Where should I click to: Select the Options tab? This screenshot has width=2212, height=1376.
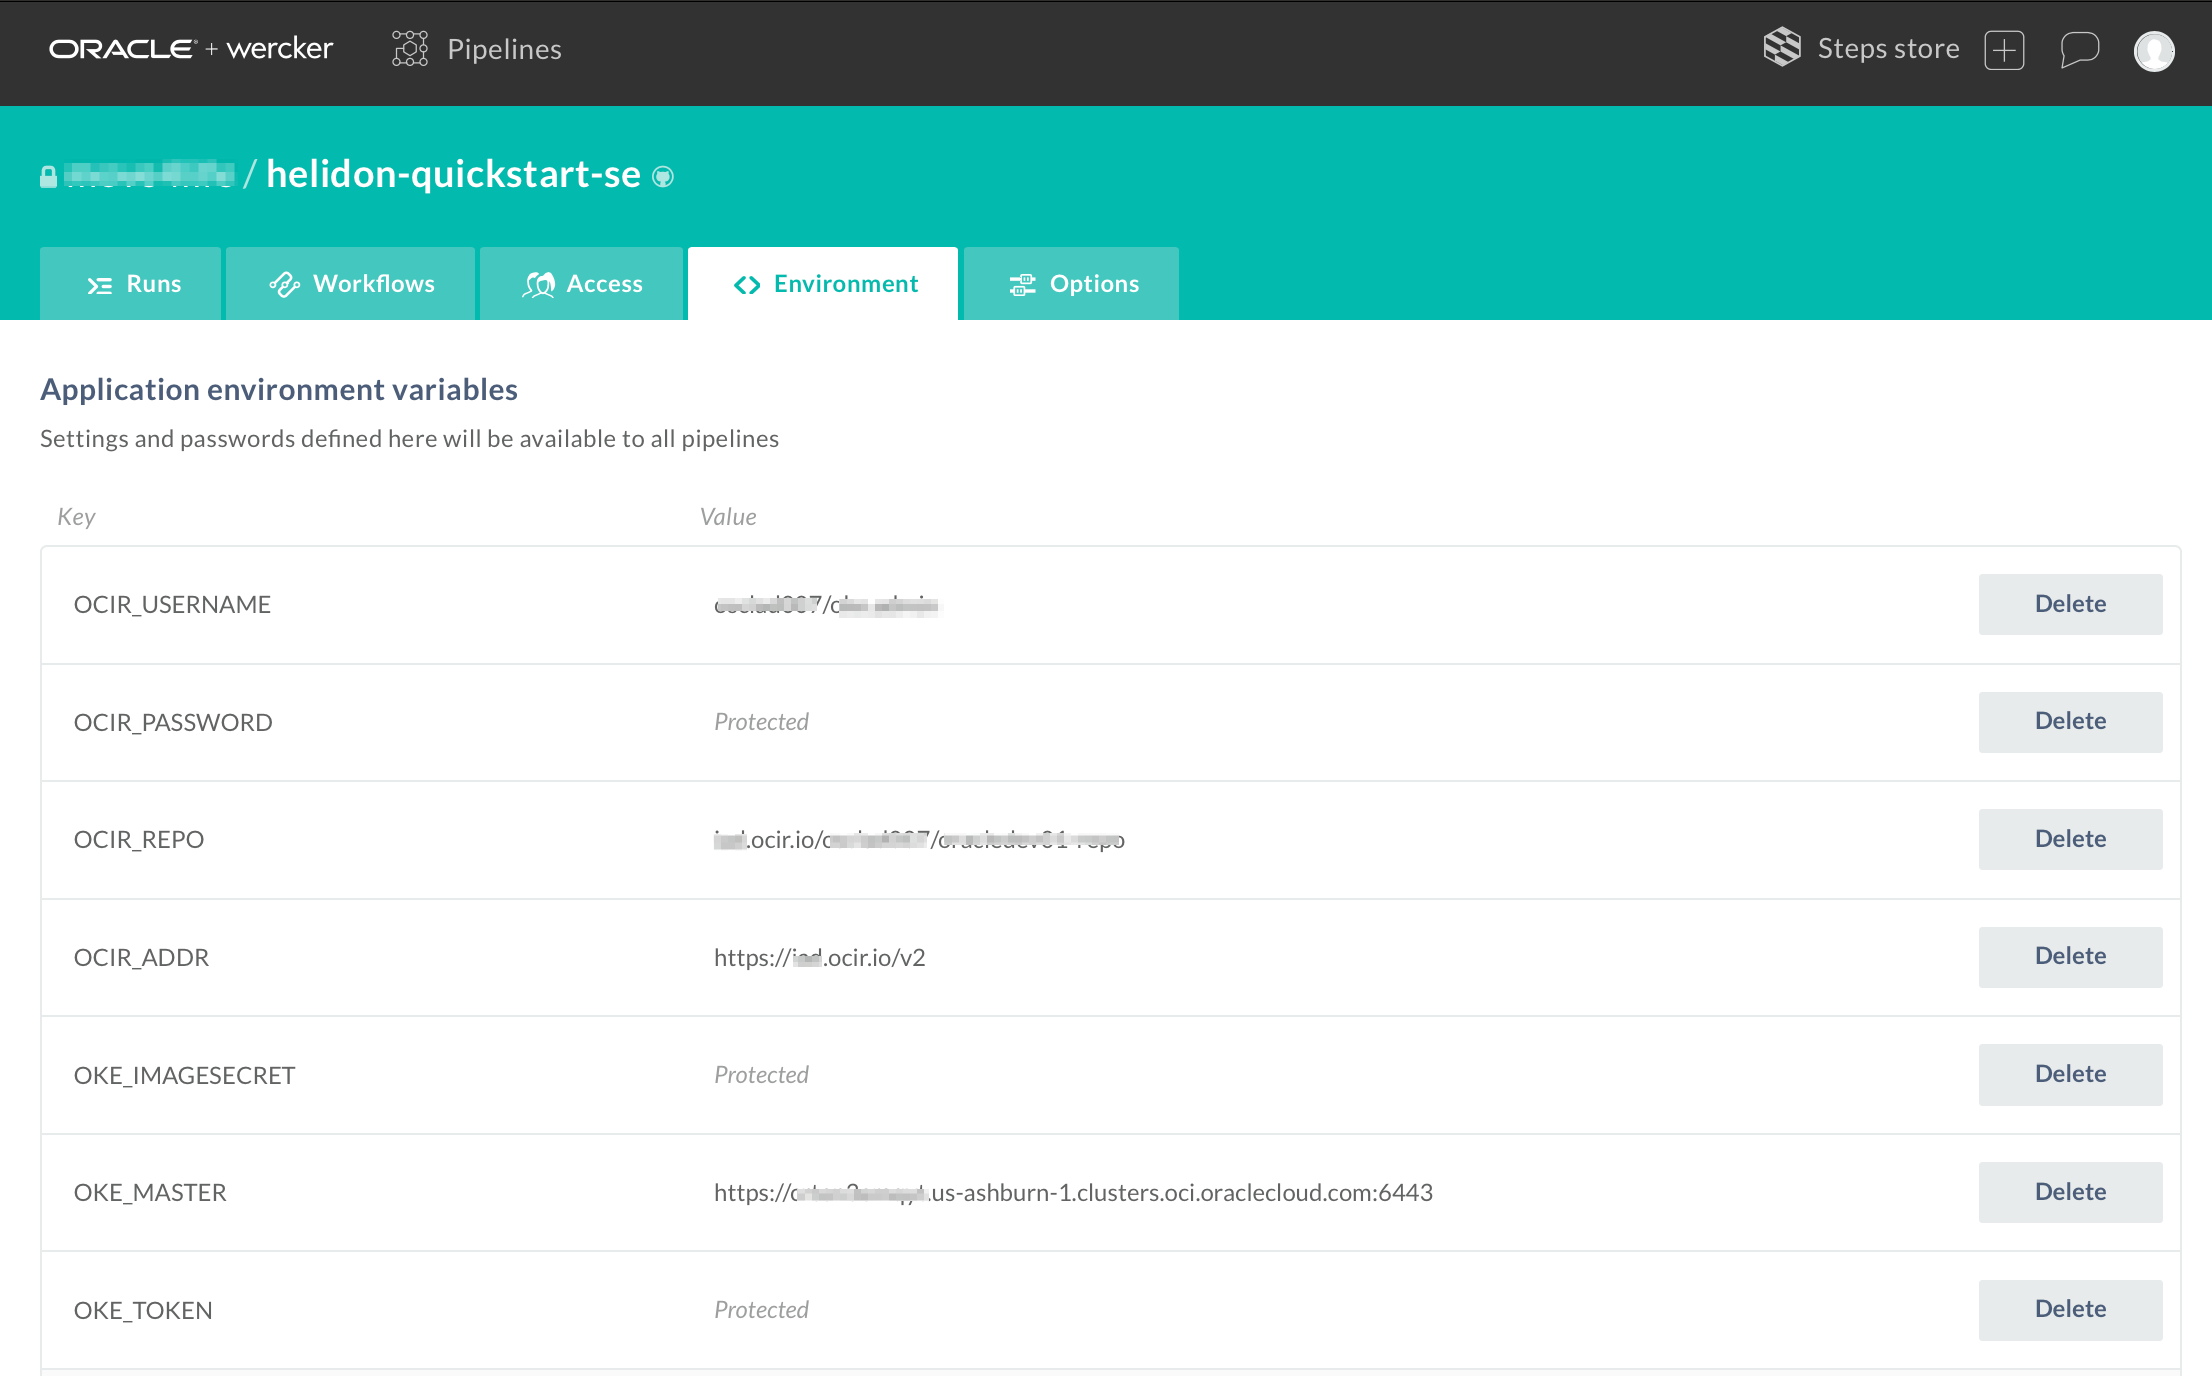pyautogui.click(x=1072, y=284)
